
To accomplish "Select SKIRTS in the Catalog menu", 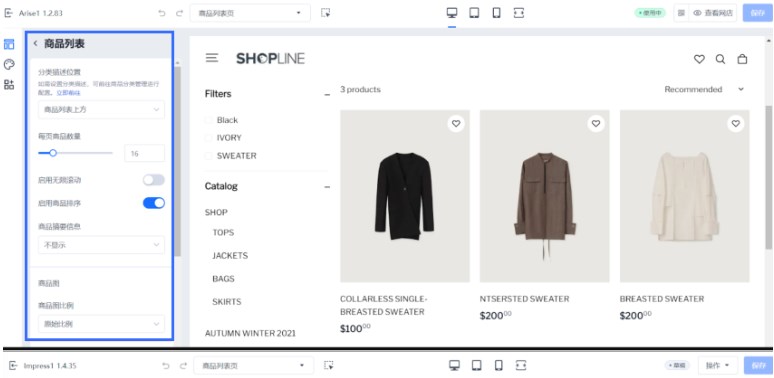I will click(x=227, y=302).
